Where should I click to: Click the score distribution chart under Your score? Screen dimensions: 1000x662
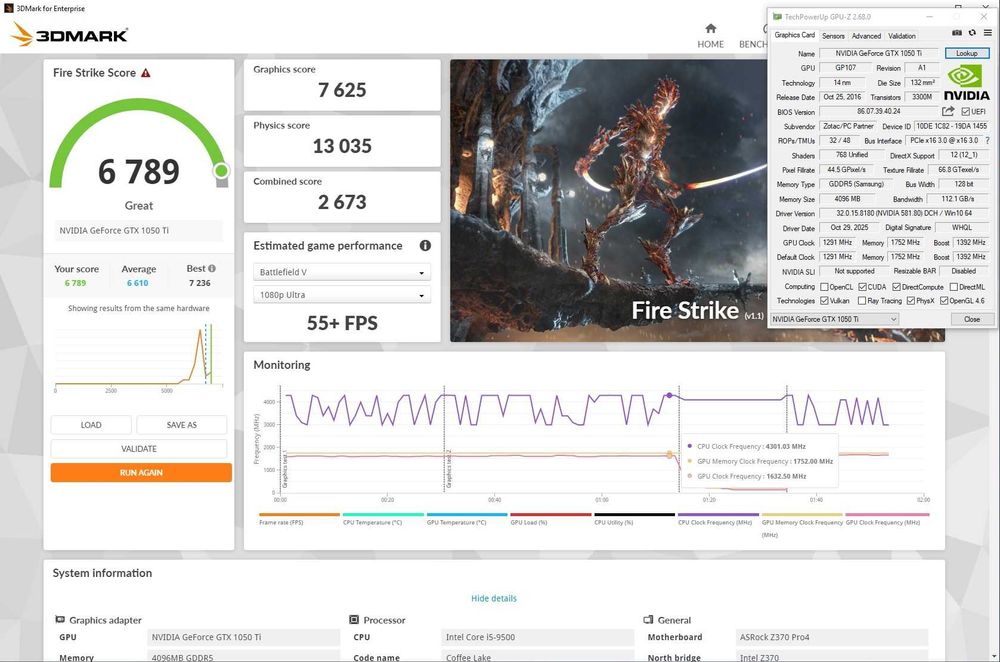pos(139,356)
